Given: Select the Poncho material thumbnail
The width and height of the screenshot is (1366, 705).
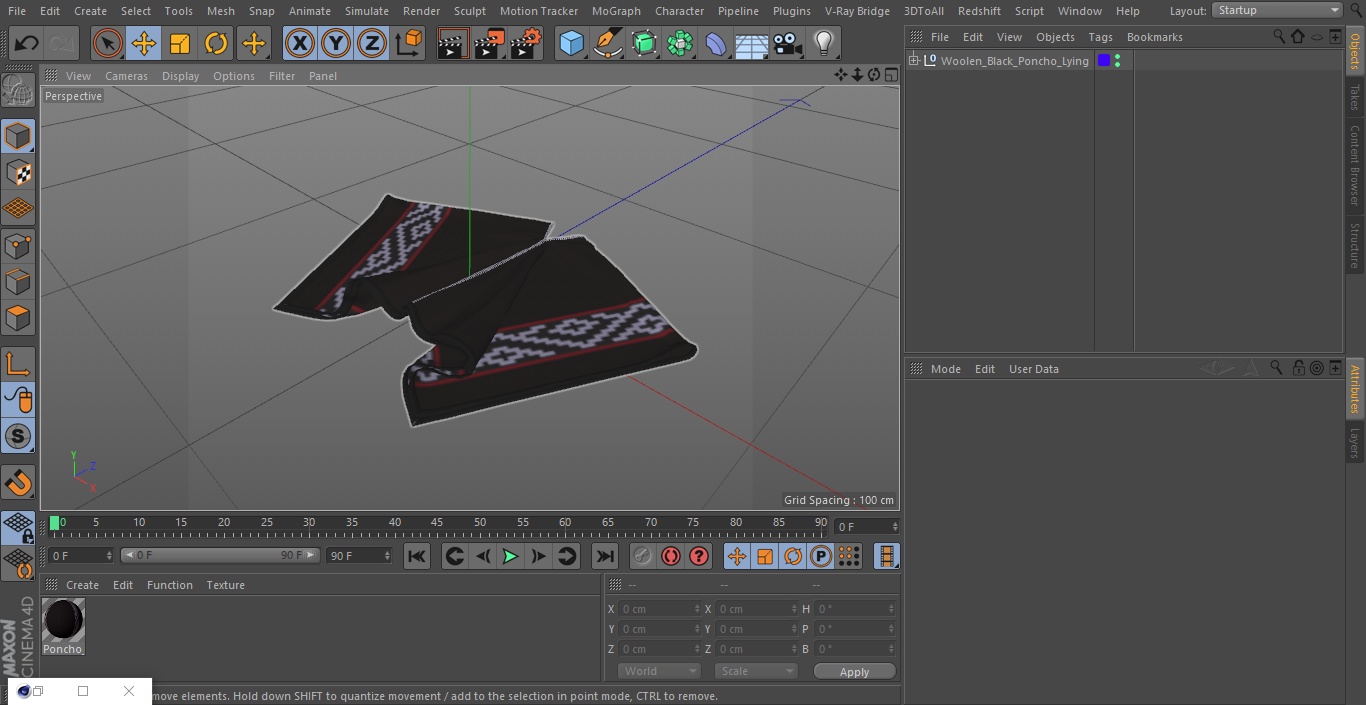Looking at the screenshot, I should click(x=63, y=621).
